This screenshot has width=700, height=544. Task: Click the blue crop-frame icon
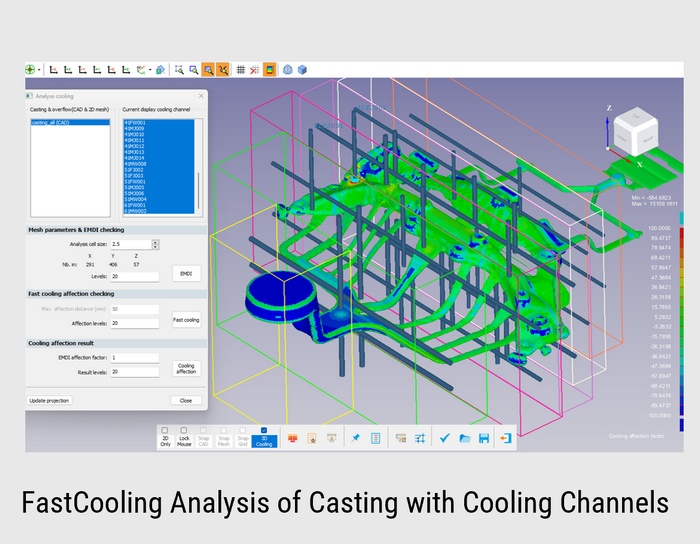(420, 438)
